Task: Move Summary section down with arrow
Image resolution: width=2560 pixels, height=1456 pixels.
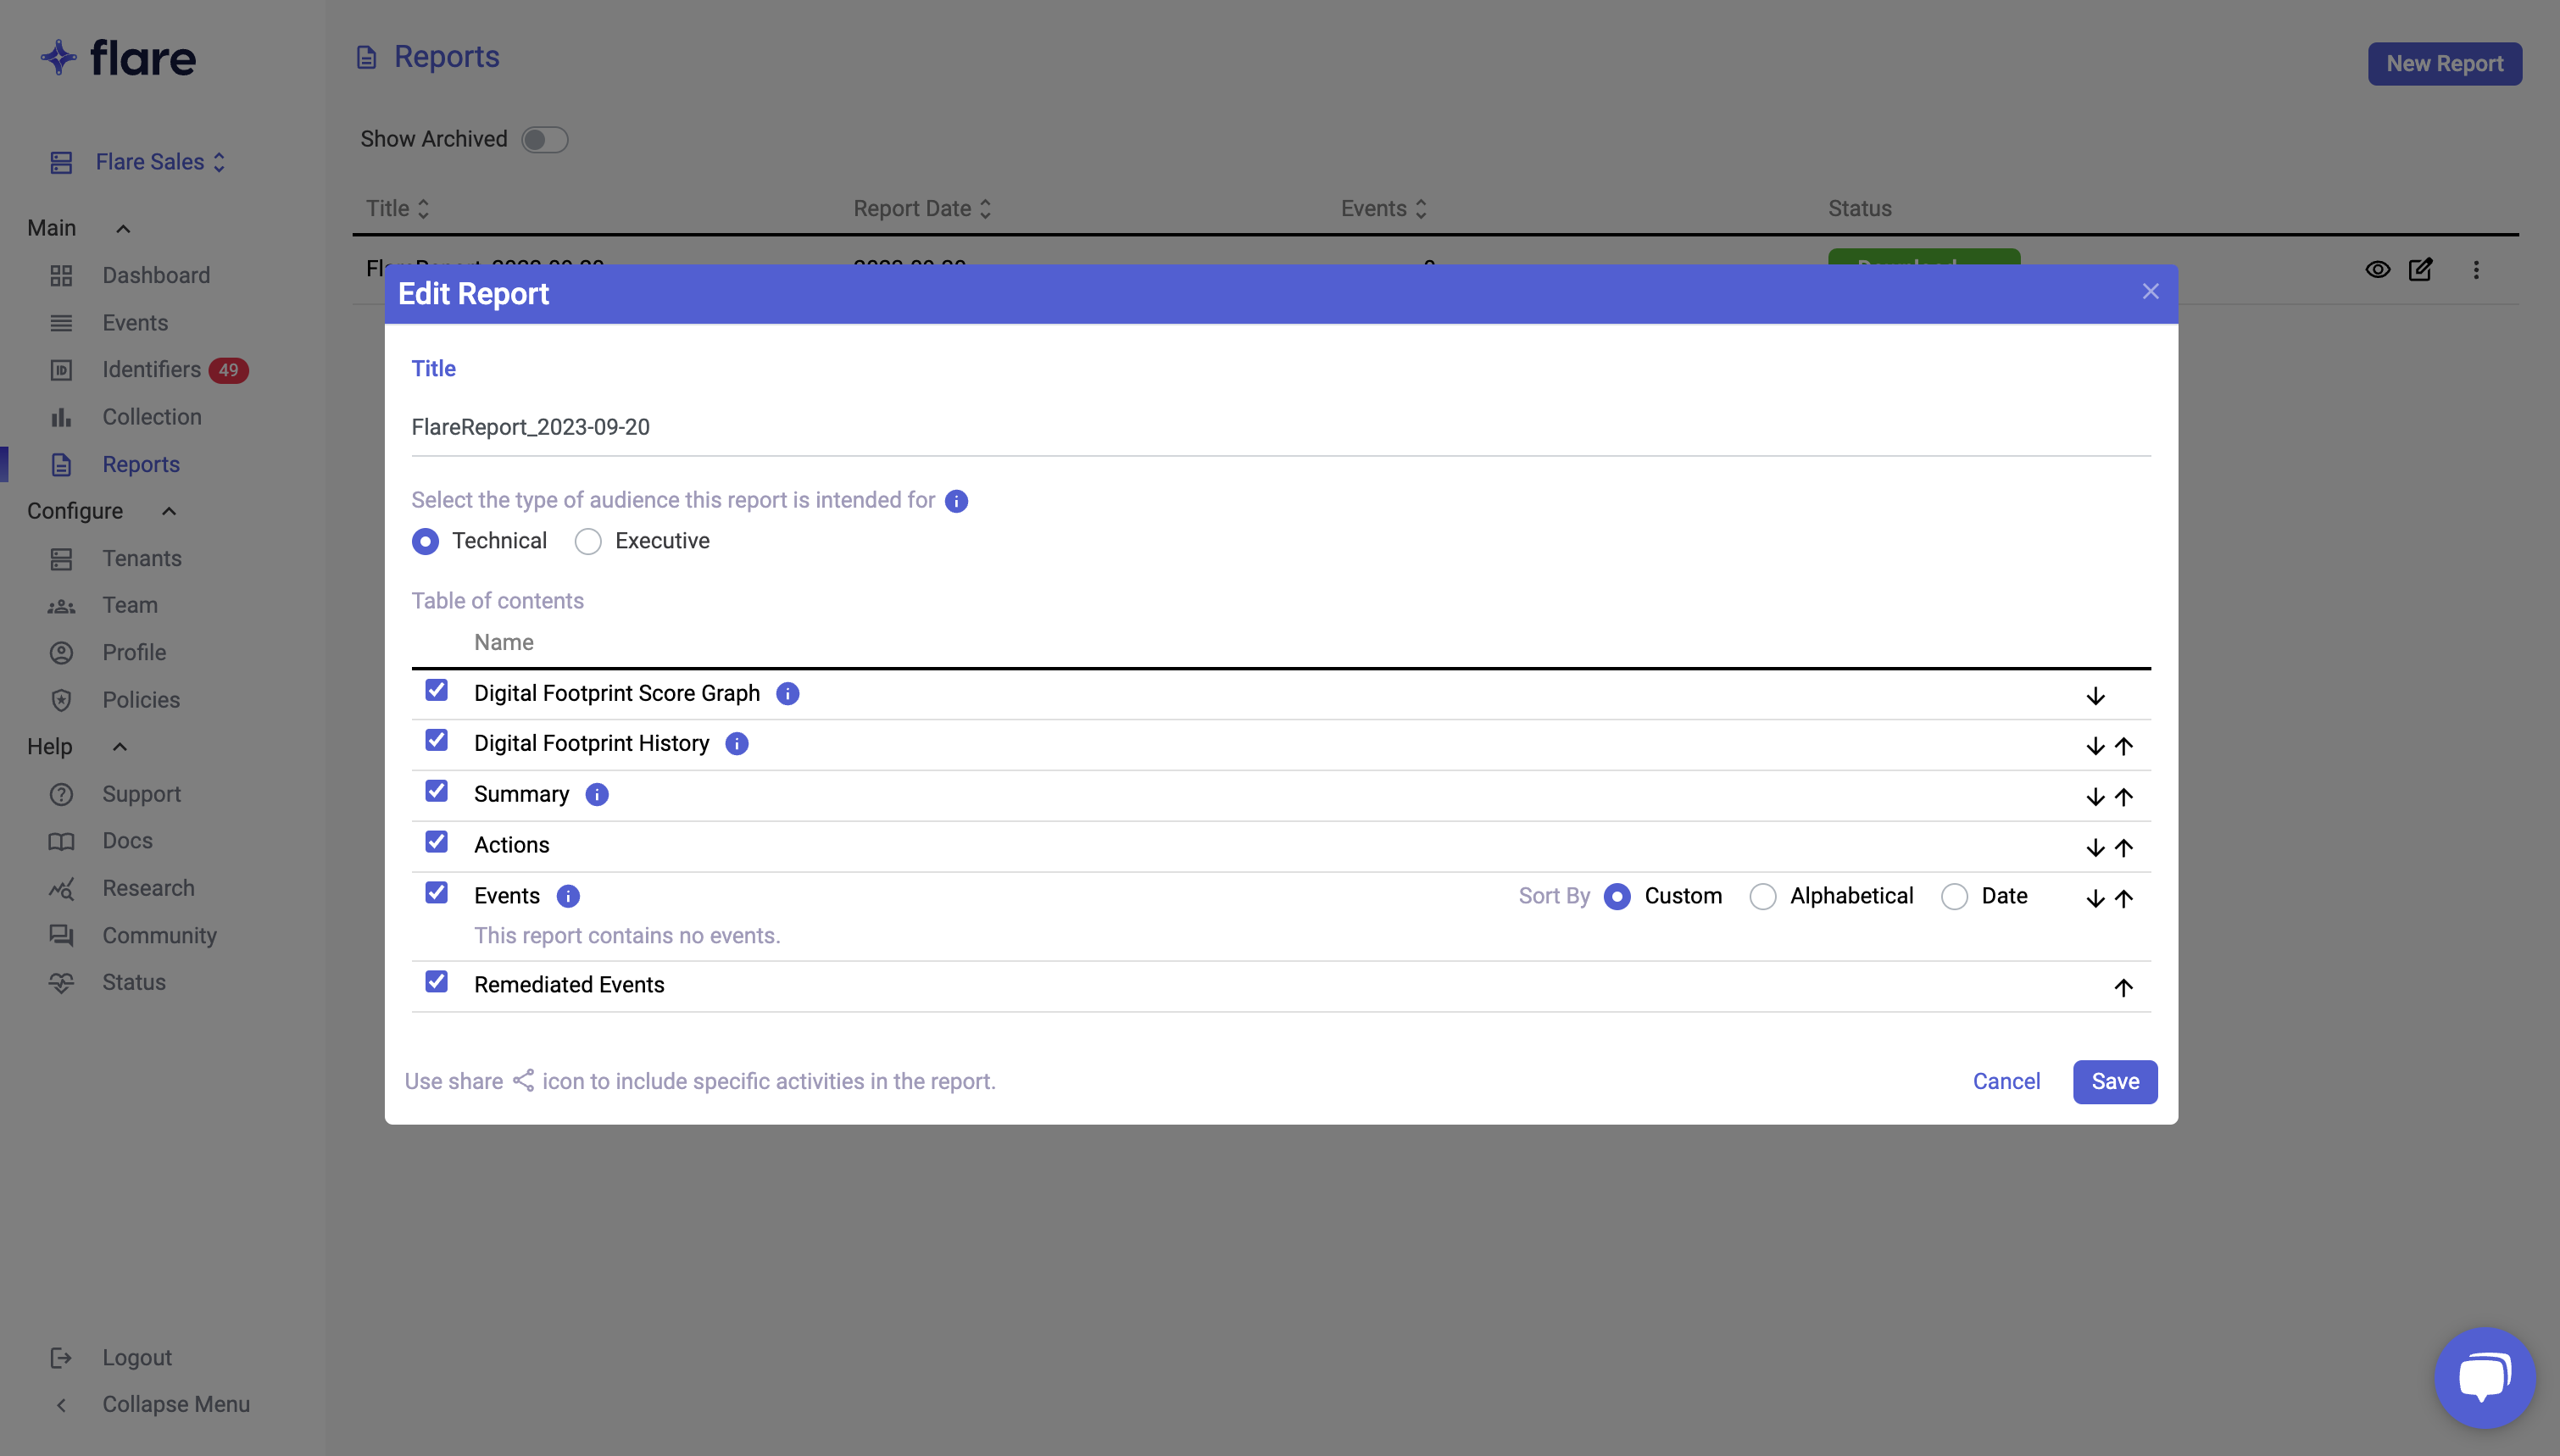Action: [x=2095, y=797]
